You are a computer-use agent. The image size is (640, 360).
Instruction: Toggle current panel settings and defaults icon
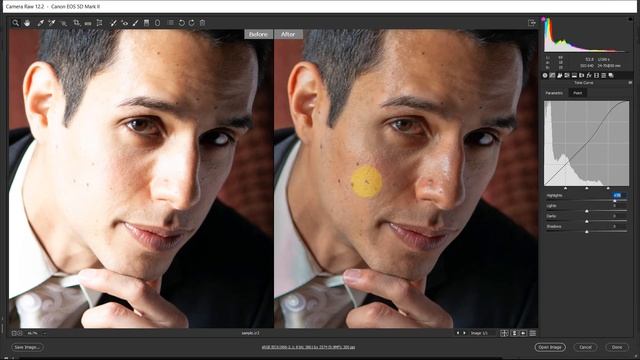pyautogui.click(x=533, y=333)
